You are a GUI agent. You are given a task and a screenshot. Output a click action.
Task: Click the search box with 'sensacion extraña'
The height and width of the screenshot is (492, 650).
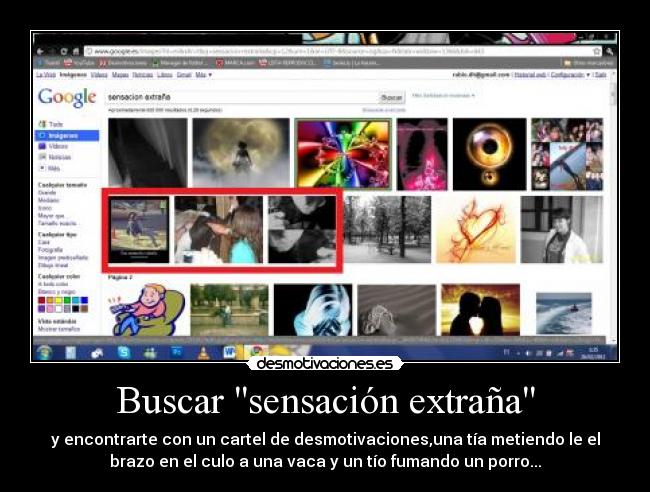tap(242, 97)
